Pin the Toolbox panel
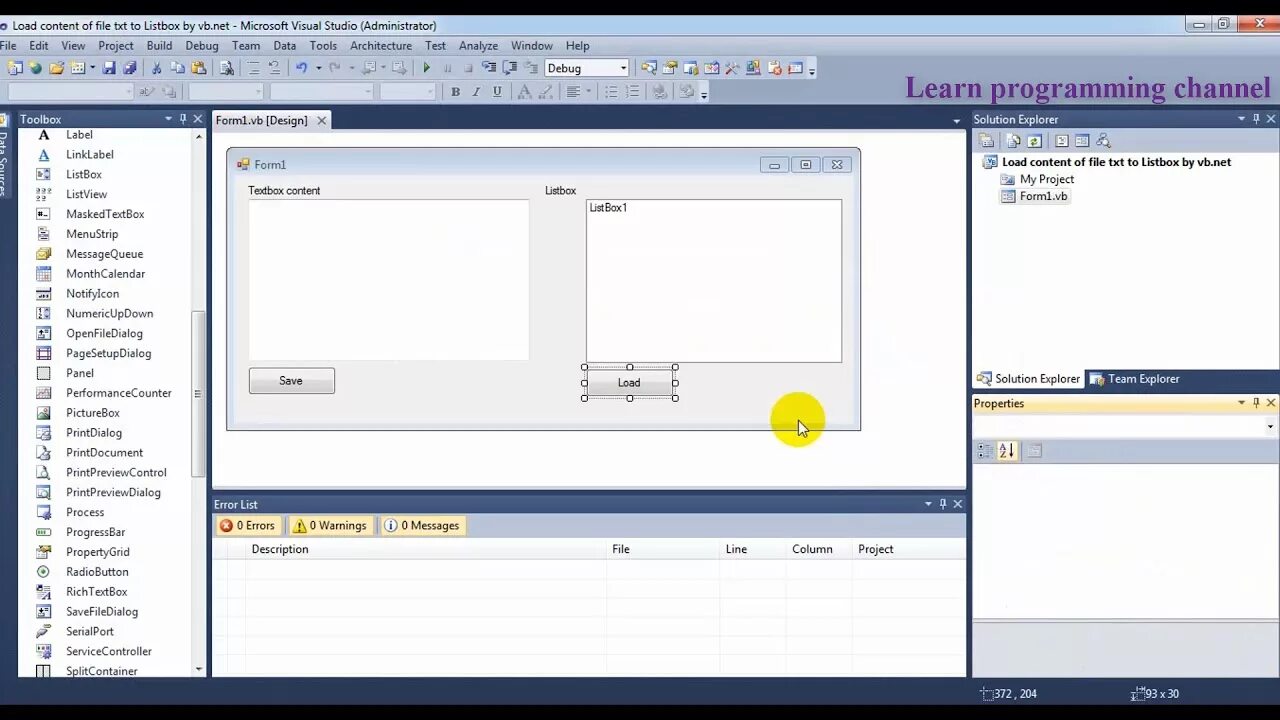Screen dimensions: 1280x720 tap(183, 119)
